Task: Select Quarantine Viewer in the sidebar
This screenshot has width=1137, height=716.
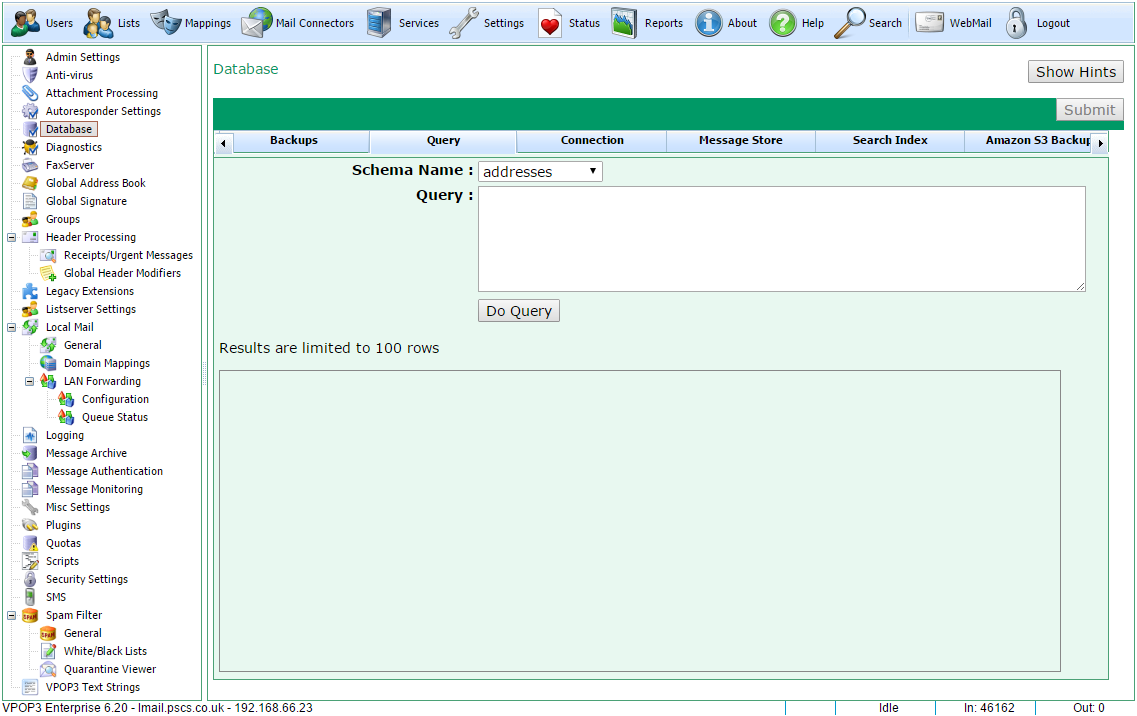Action: (x=109, y=669)
